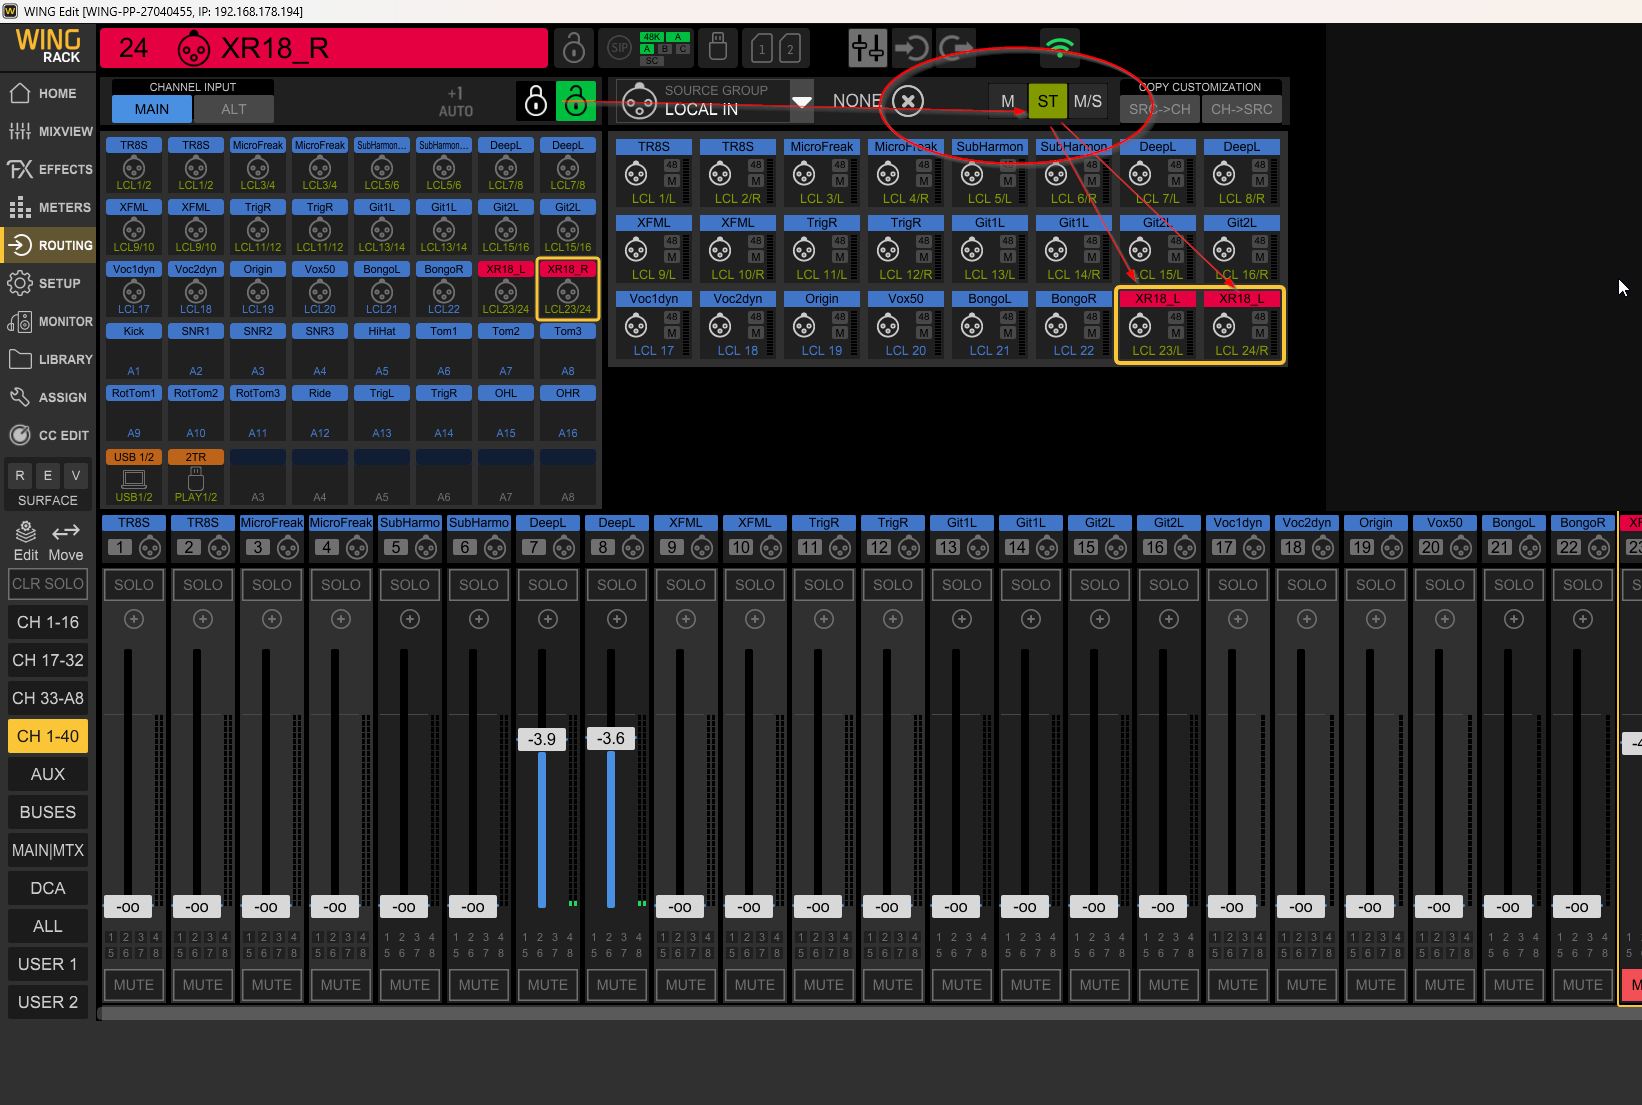Viewport: 1642px width, 1105px height.
Task: Click the SRC->CH copy button
Action: click(x=1160, y=109)
